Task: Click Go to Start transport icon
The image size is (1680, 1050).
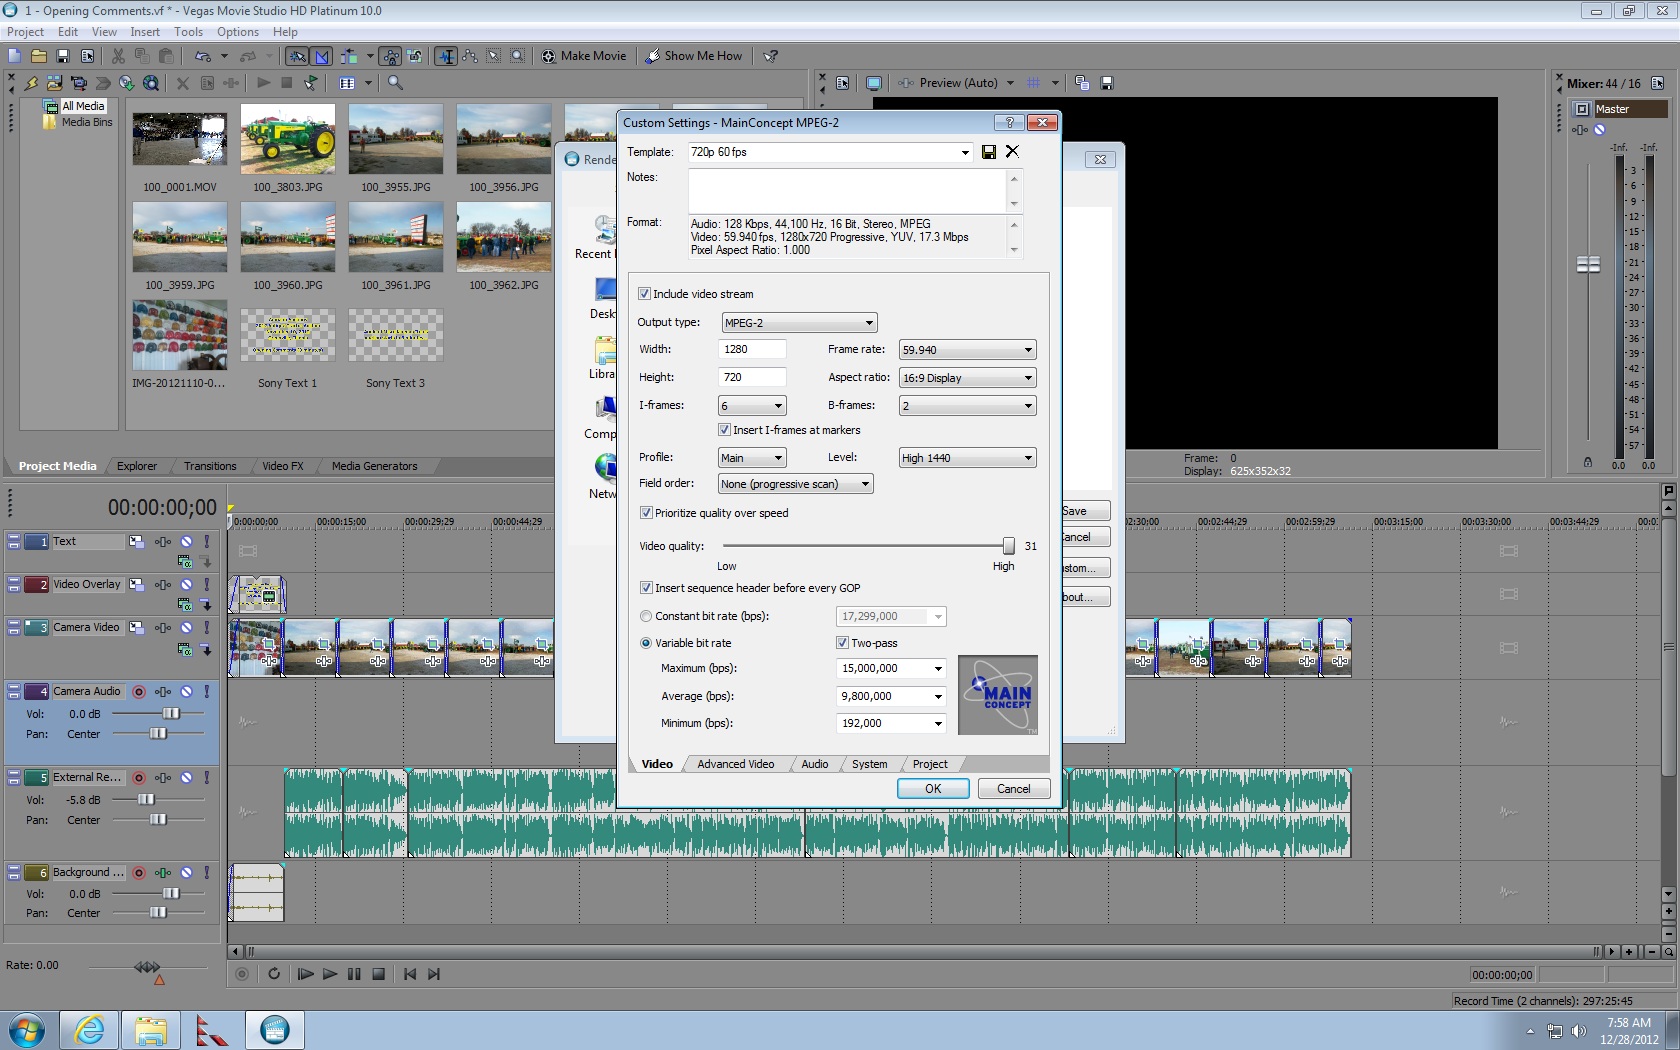Action: 410,974
